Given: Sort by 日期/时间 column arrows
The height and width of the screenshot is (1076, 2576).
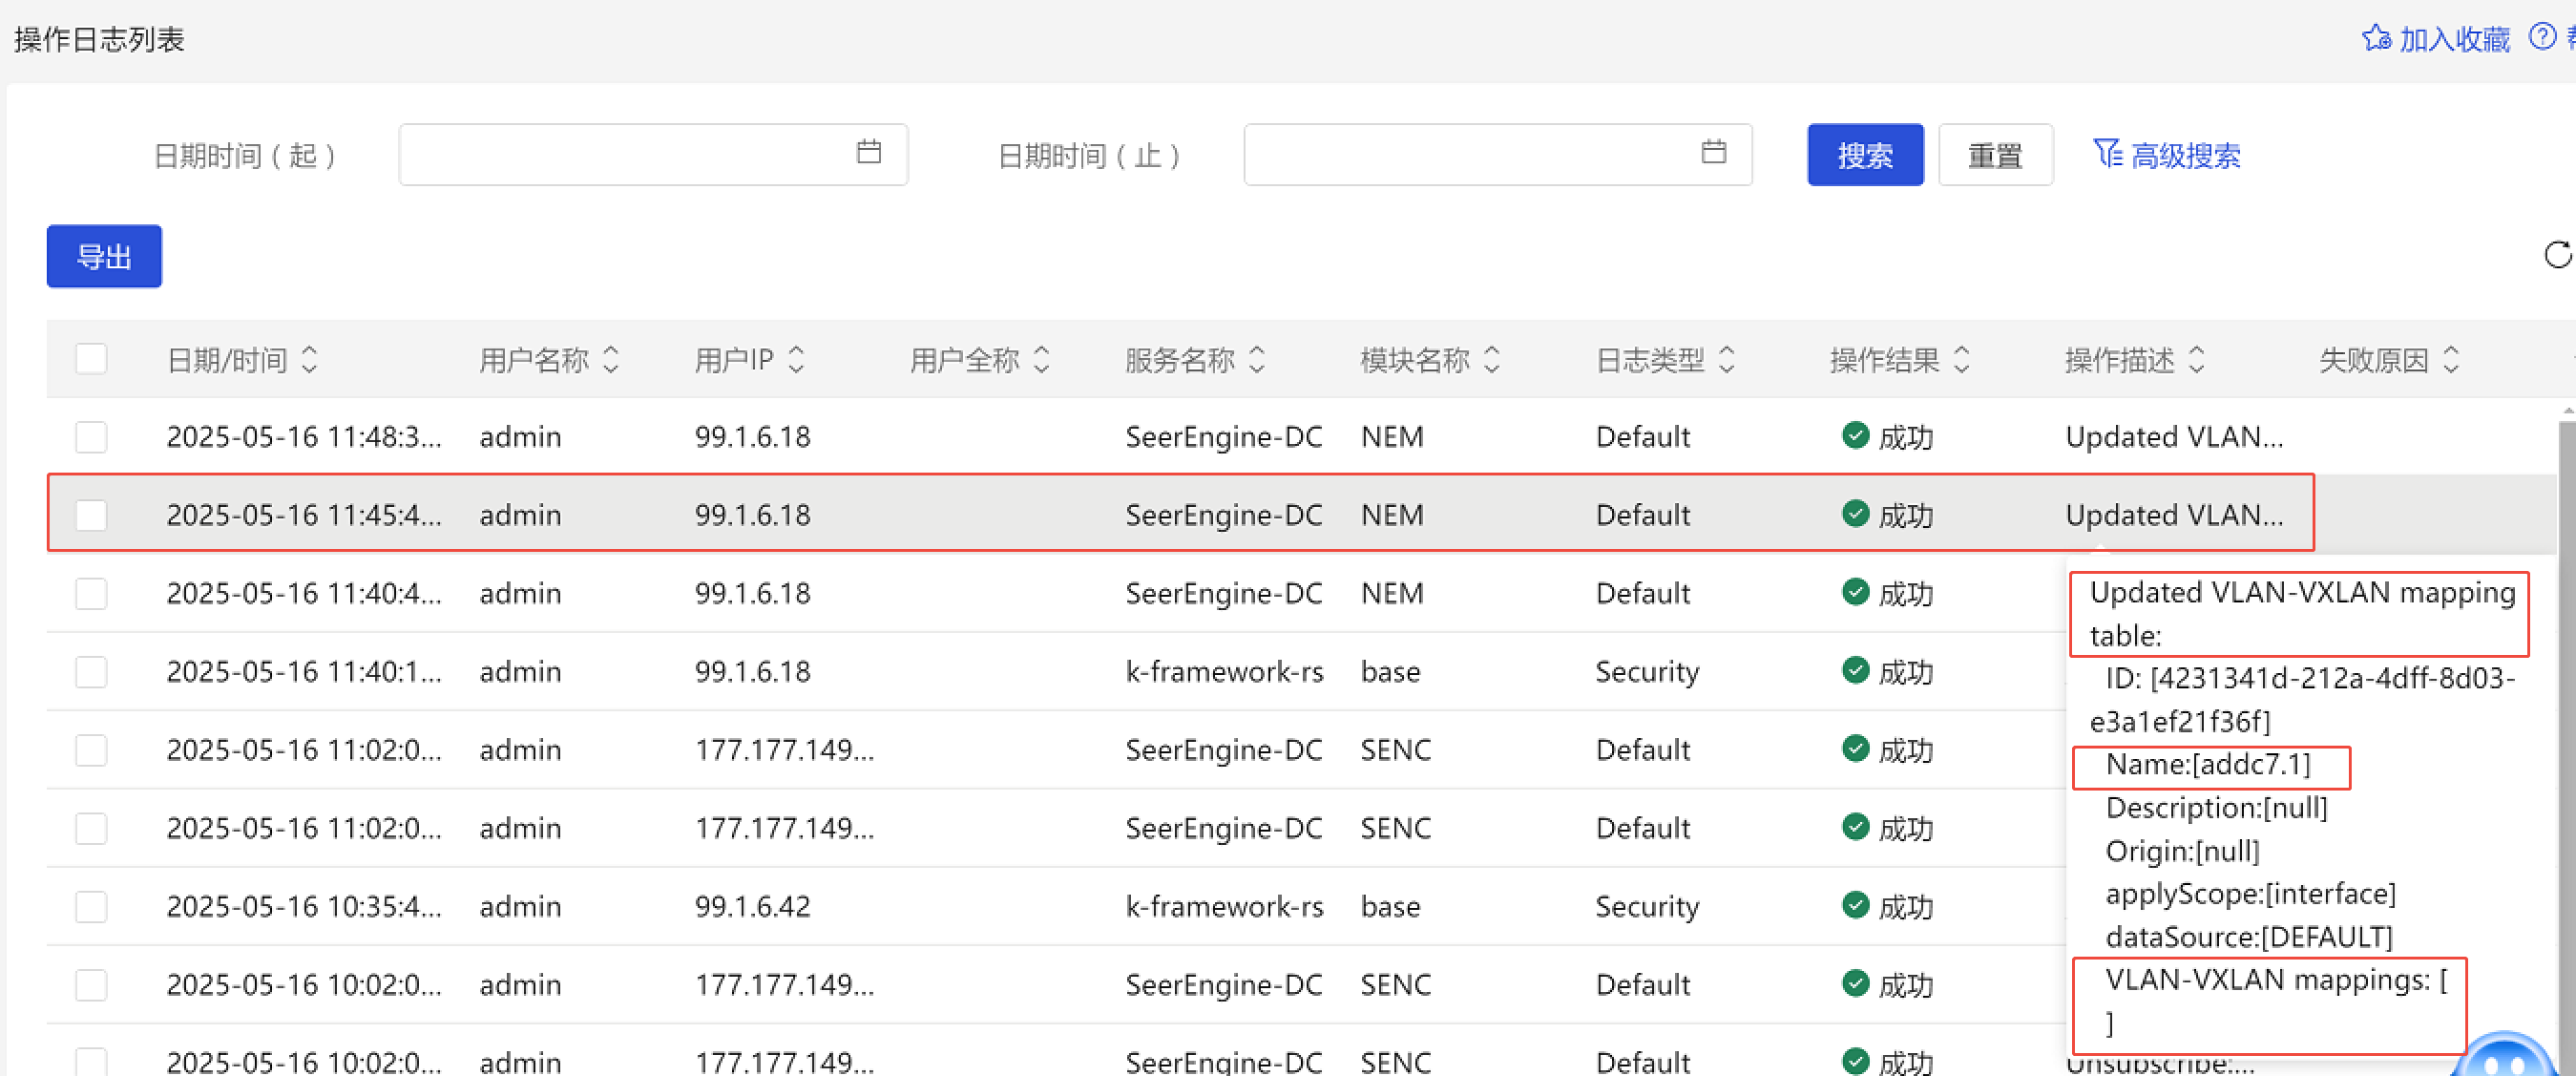Looking at the screenshot, I should point(310,359).
